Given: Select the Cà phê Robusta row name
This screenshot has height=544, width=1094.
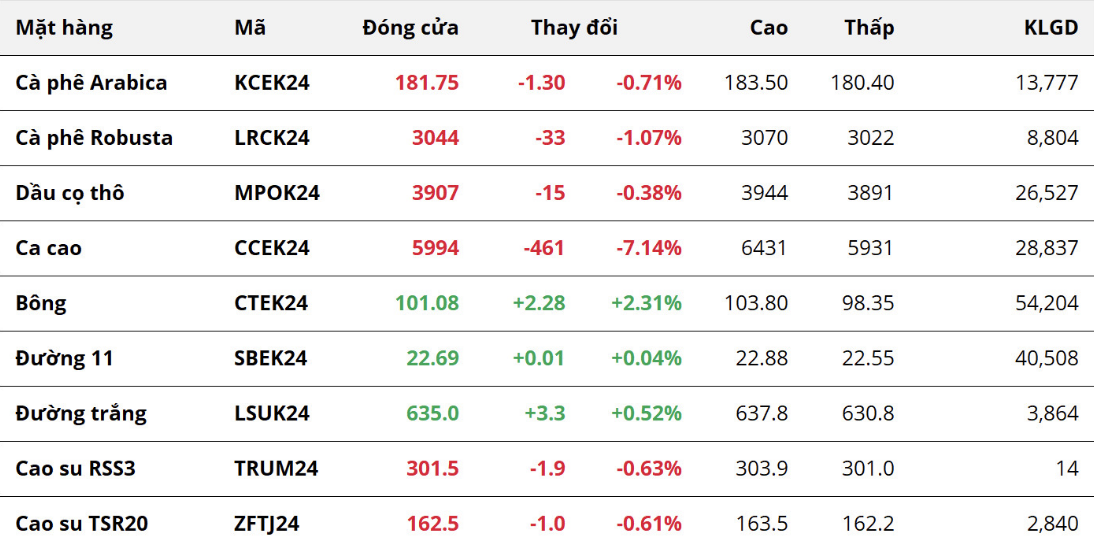Looking at the screenshot, I should [x=94, y=138].
